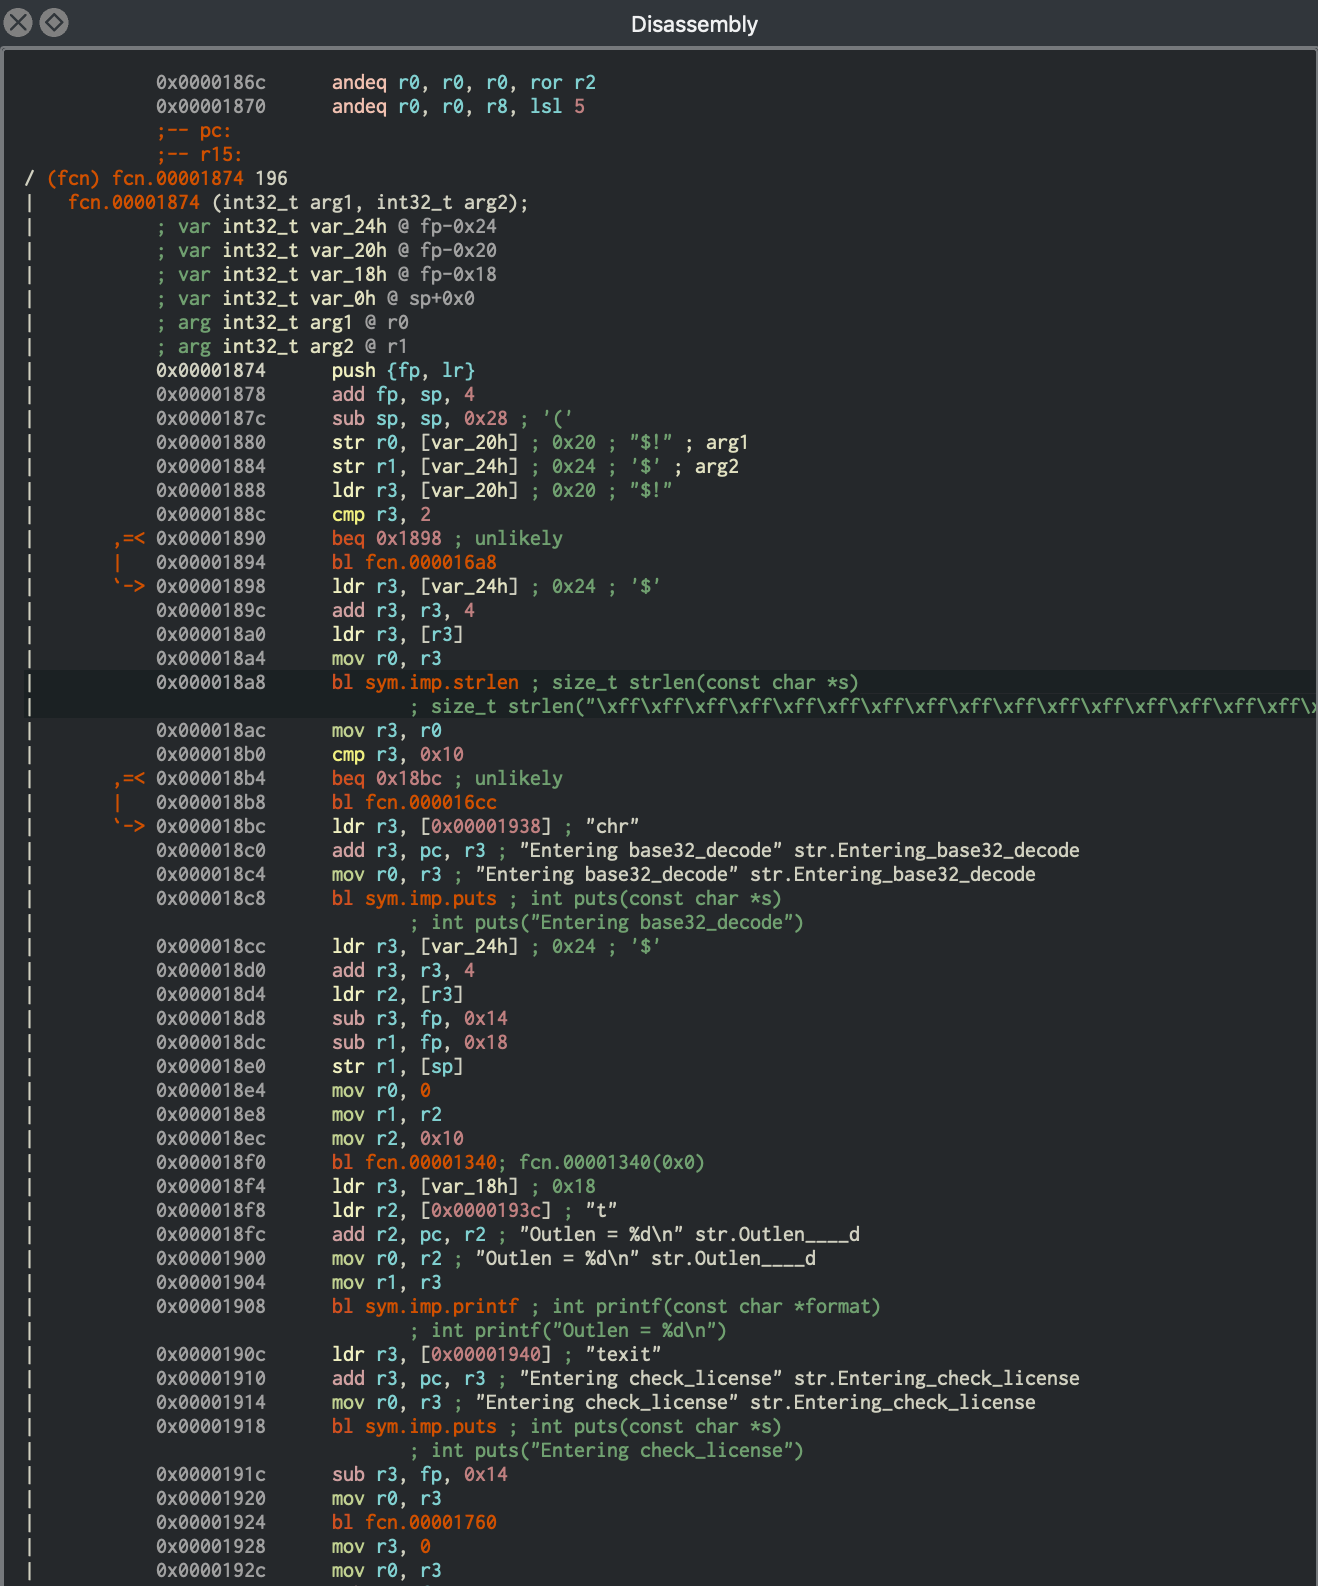The height and width of the screenshot is (1586, 1318).
Task: Click the fcn.000016a8 call target
Action: coord(430,562)
